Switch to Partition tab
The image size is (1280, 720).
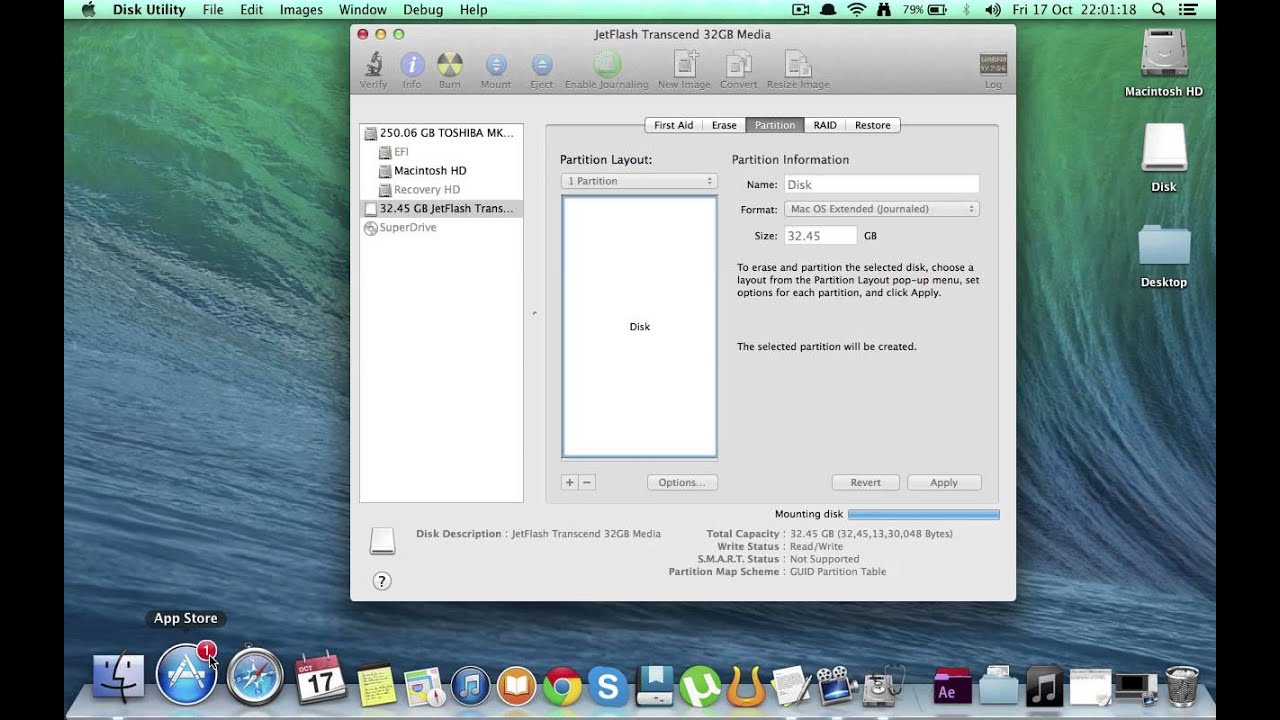775,125
